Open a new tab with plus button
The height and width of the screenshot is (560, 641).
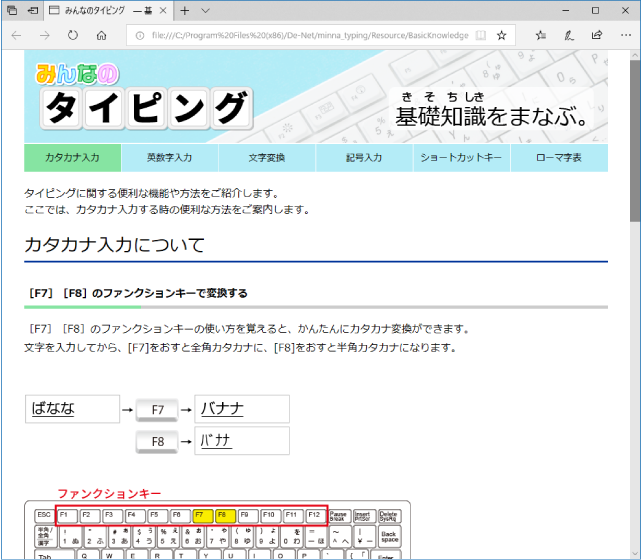pos(185,10)
